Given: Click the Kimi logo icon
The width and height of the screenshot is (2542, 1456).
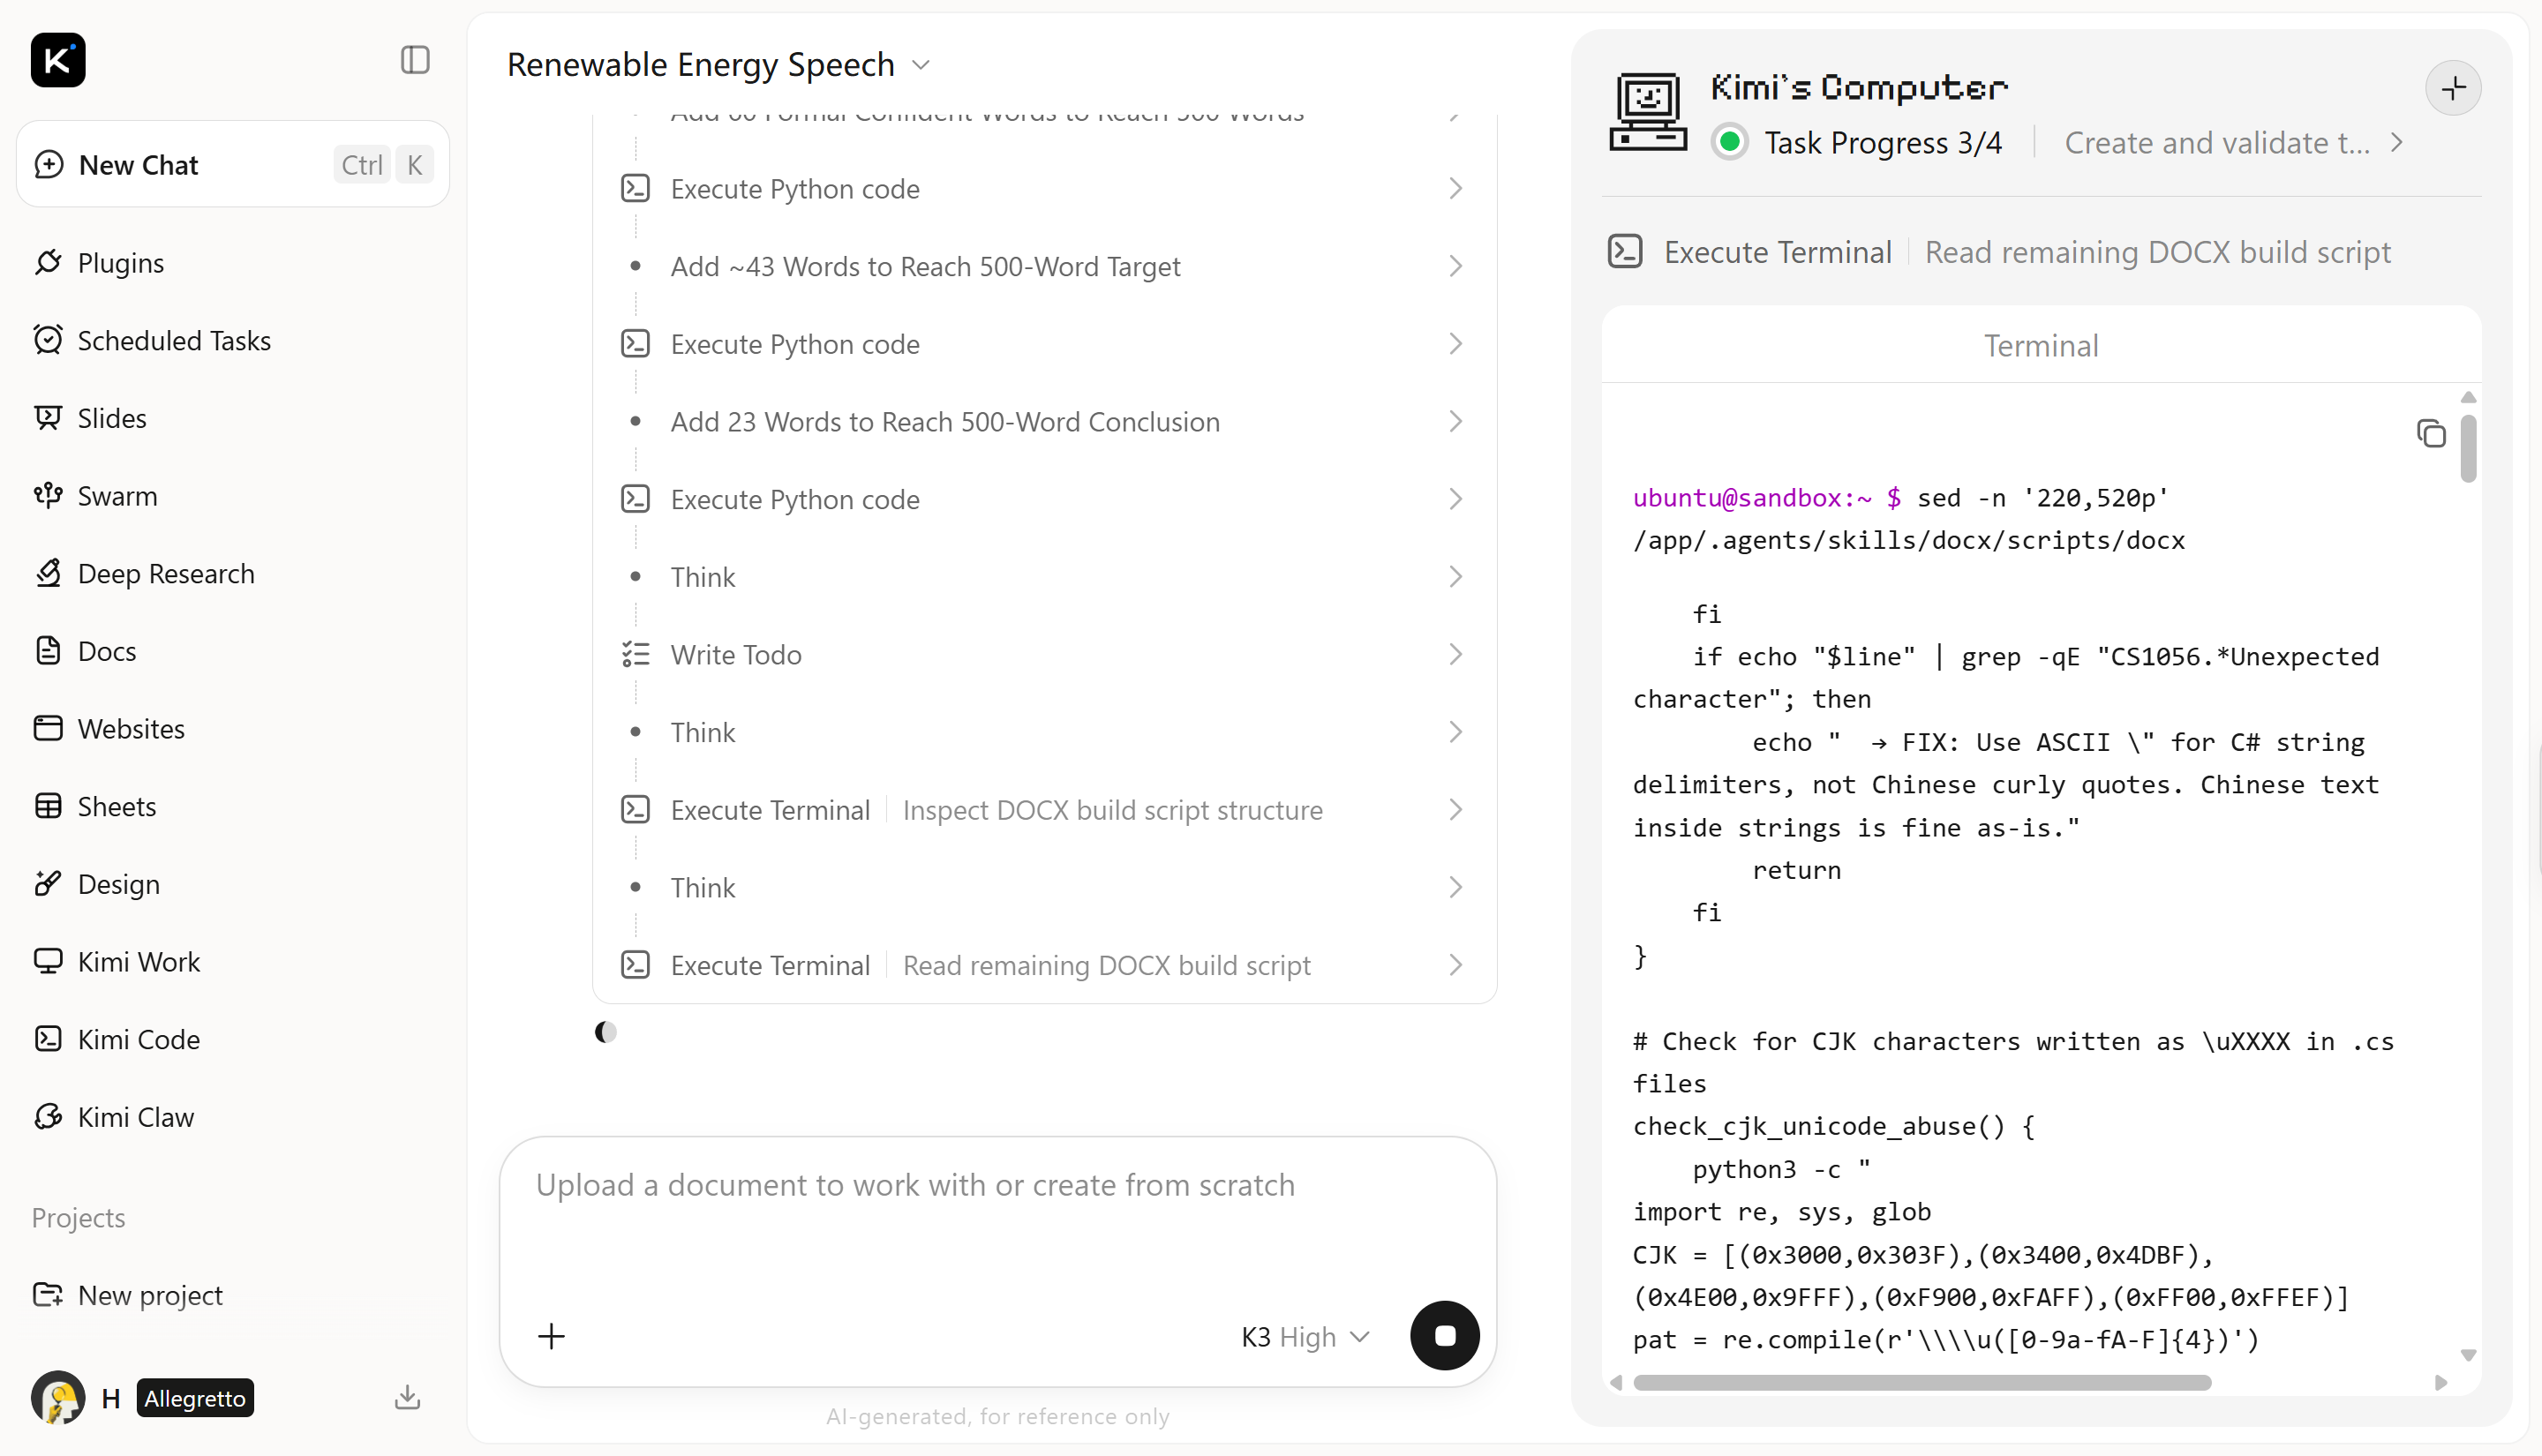Looking at the screenshot, I should pyautogui.click(x=58, y=60).
